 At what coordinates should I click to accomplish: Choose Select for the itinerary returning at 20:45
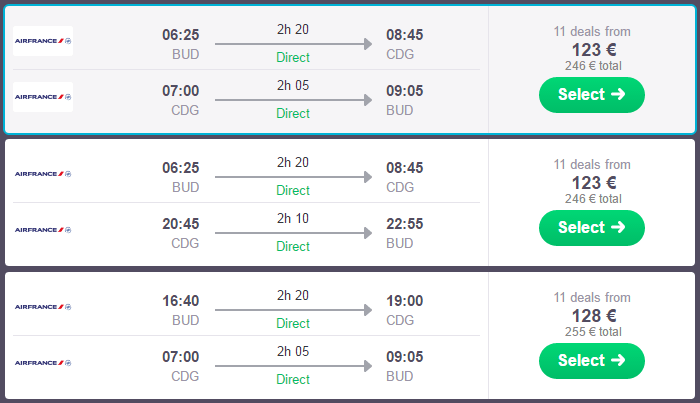(591, 228)
